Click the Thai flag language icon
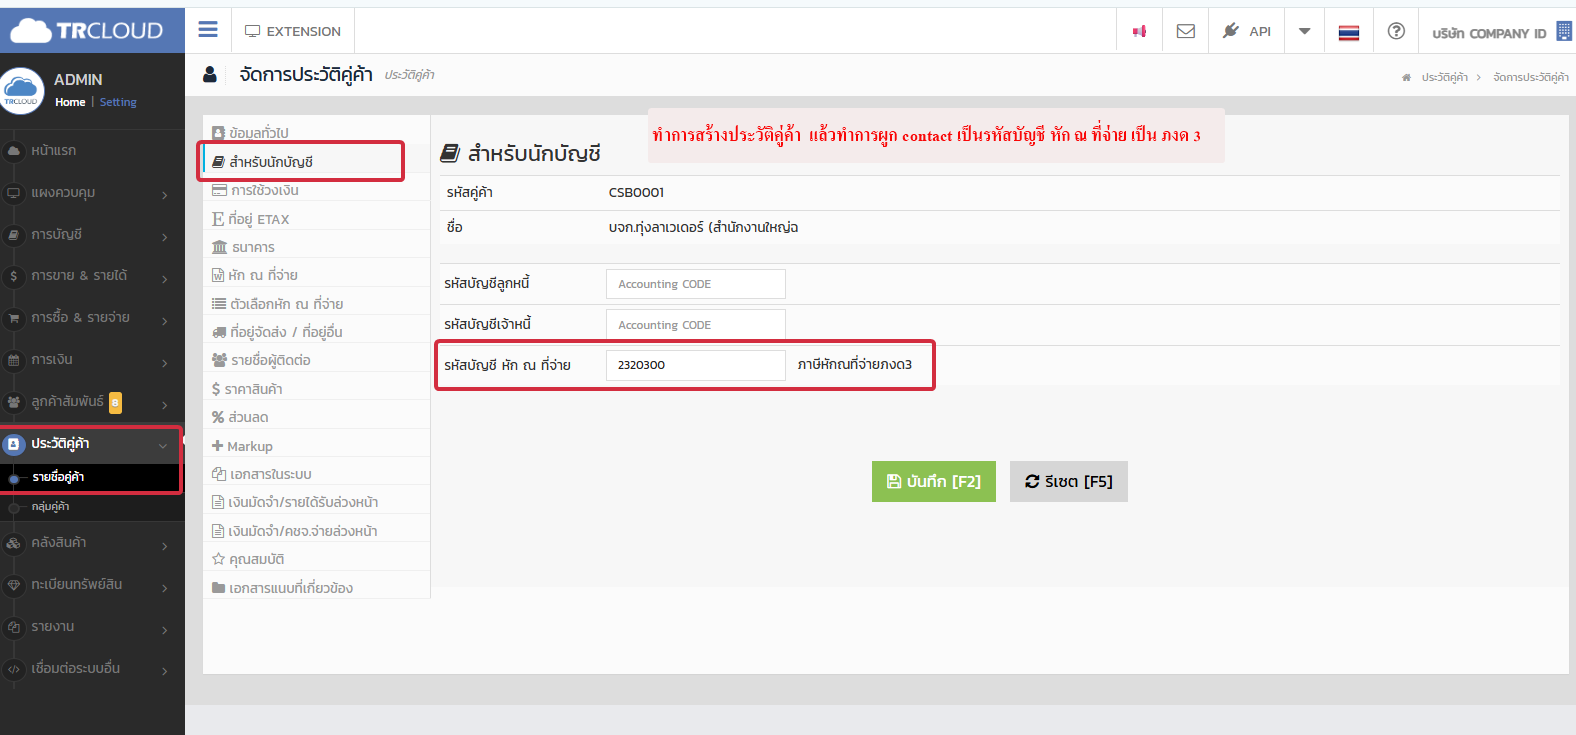1576x735 pixels. 1349,32
